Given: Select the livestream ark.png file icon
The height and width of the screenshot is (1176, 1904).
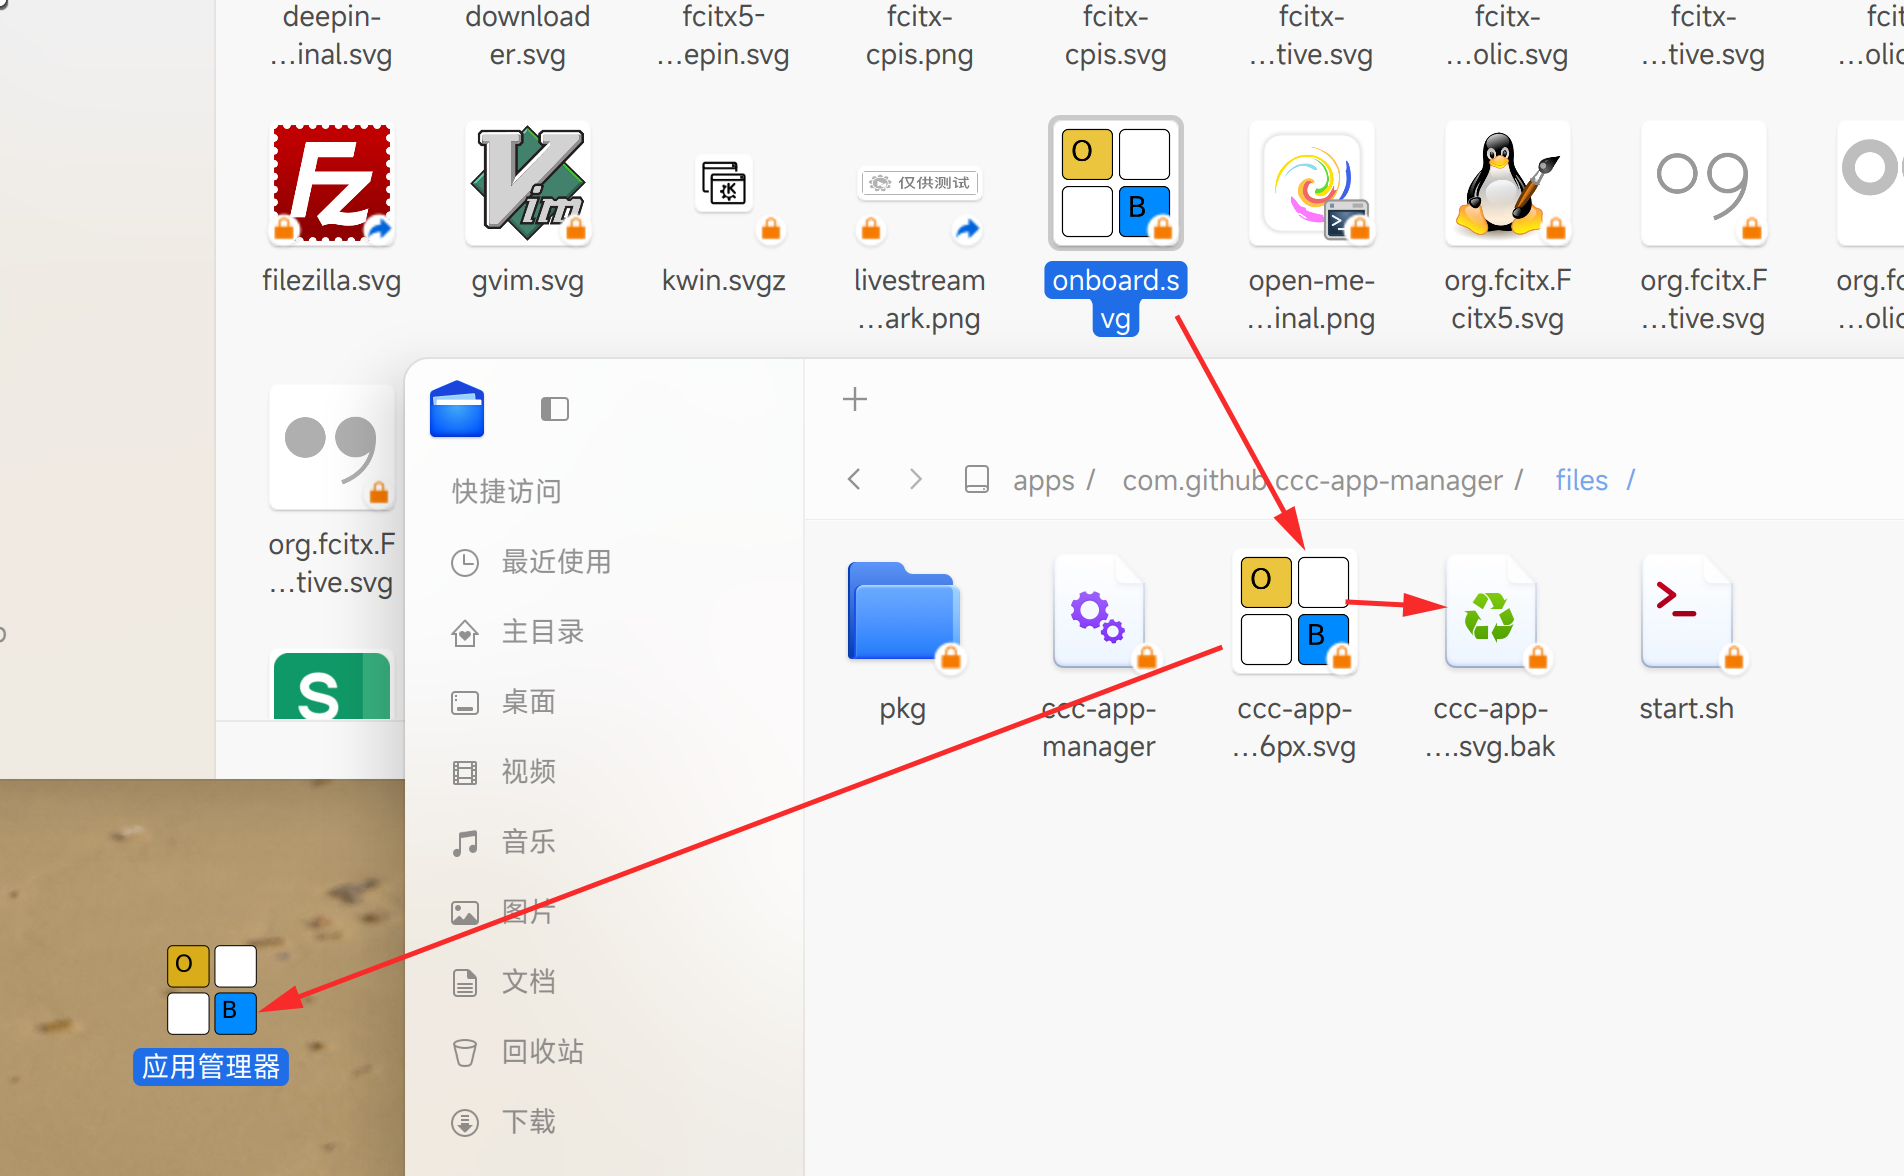Looking at the screenshot, I should [x=920, y=183].
